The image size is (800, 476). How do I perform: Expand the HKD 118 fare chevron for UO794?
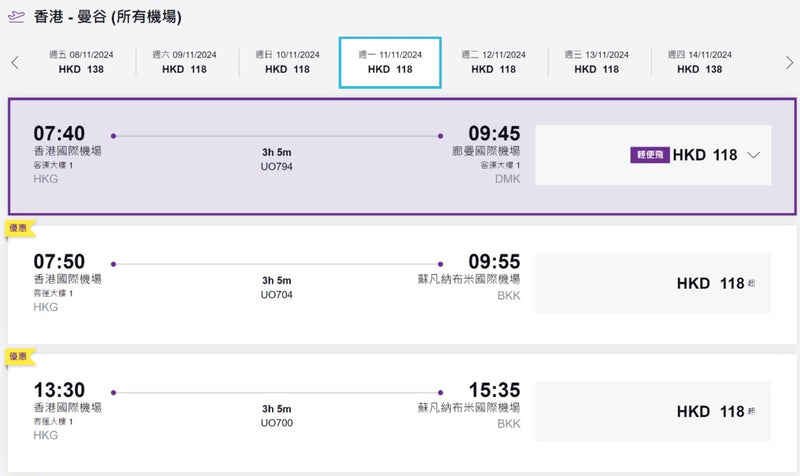754,155
